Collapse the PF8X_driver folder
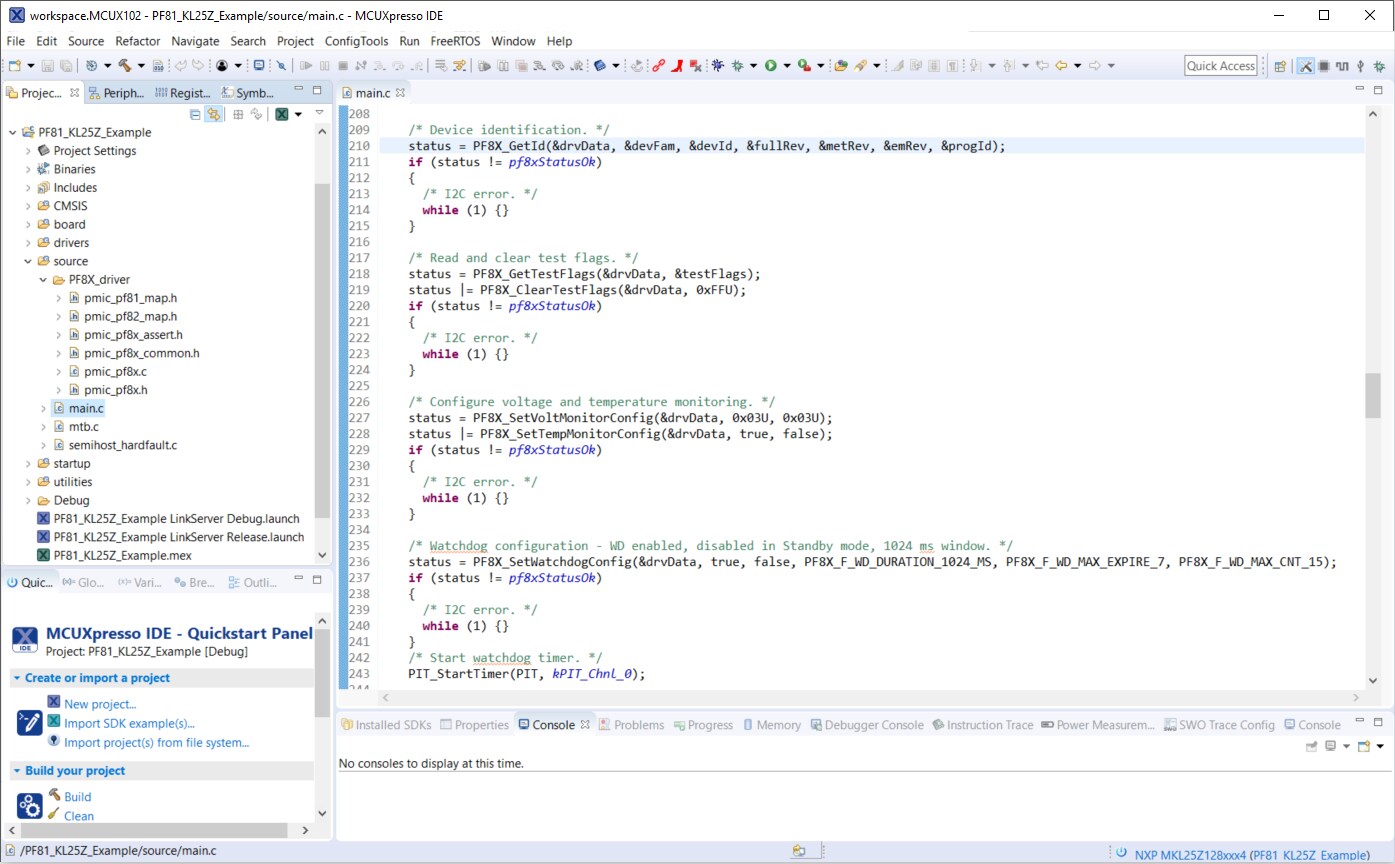The width and height of the screenshot is (1395, 864). pos(43,280)
